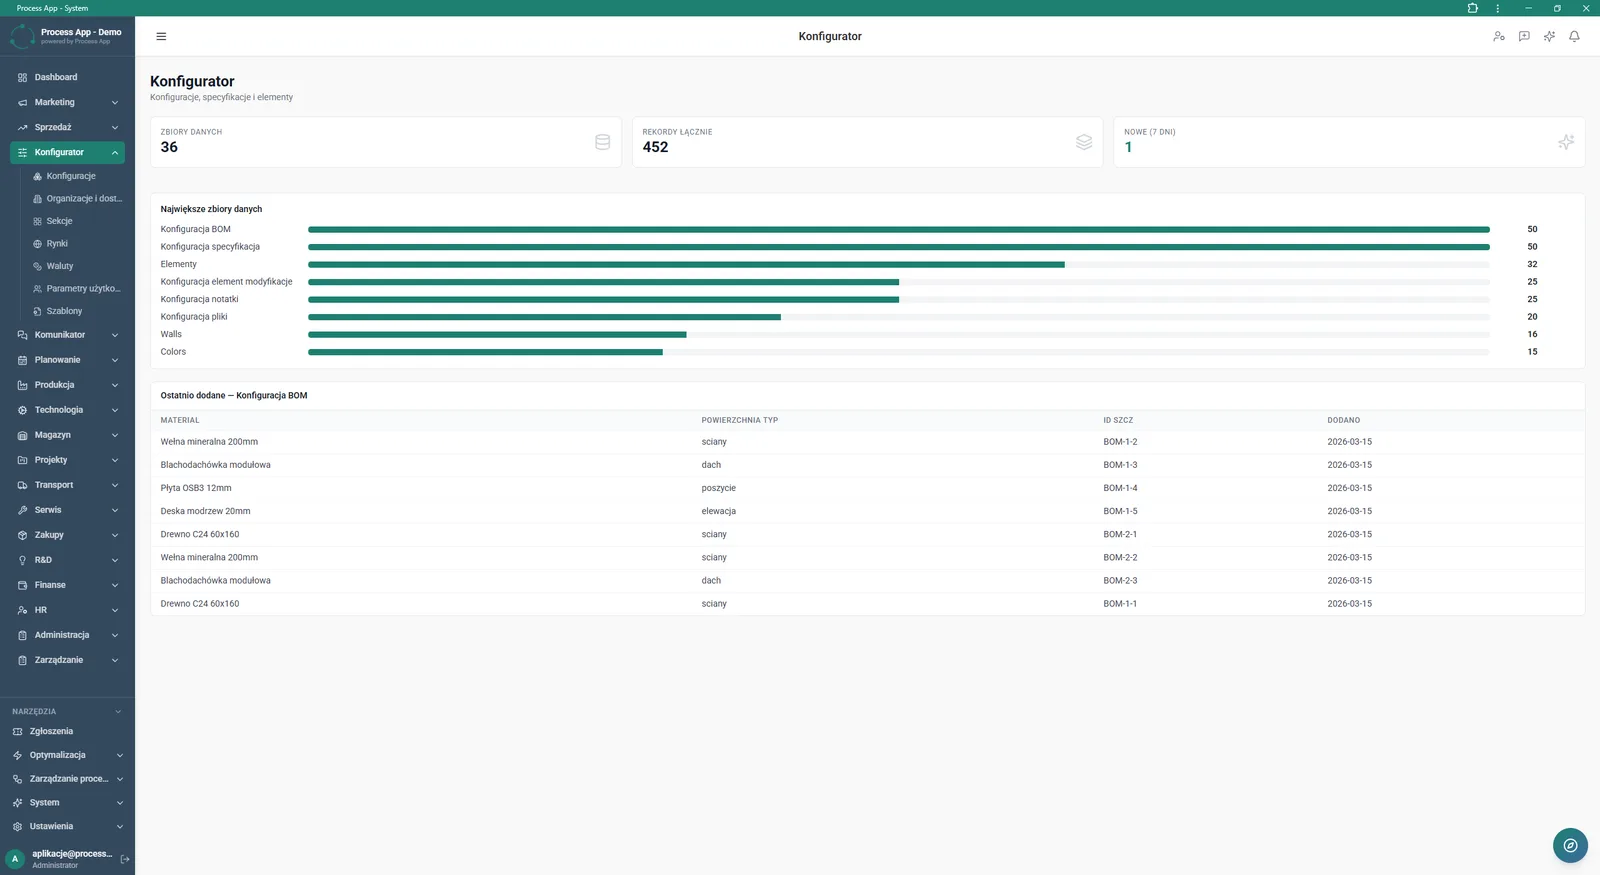Viewport: 1600px width, 875px height.
Task: Click the logout icon beside the account
Action: [x=125, y=859]
